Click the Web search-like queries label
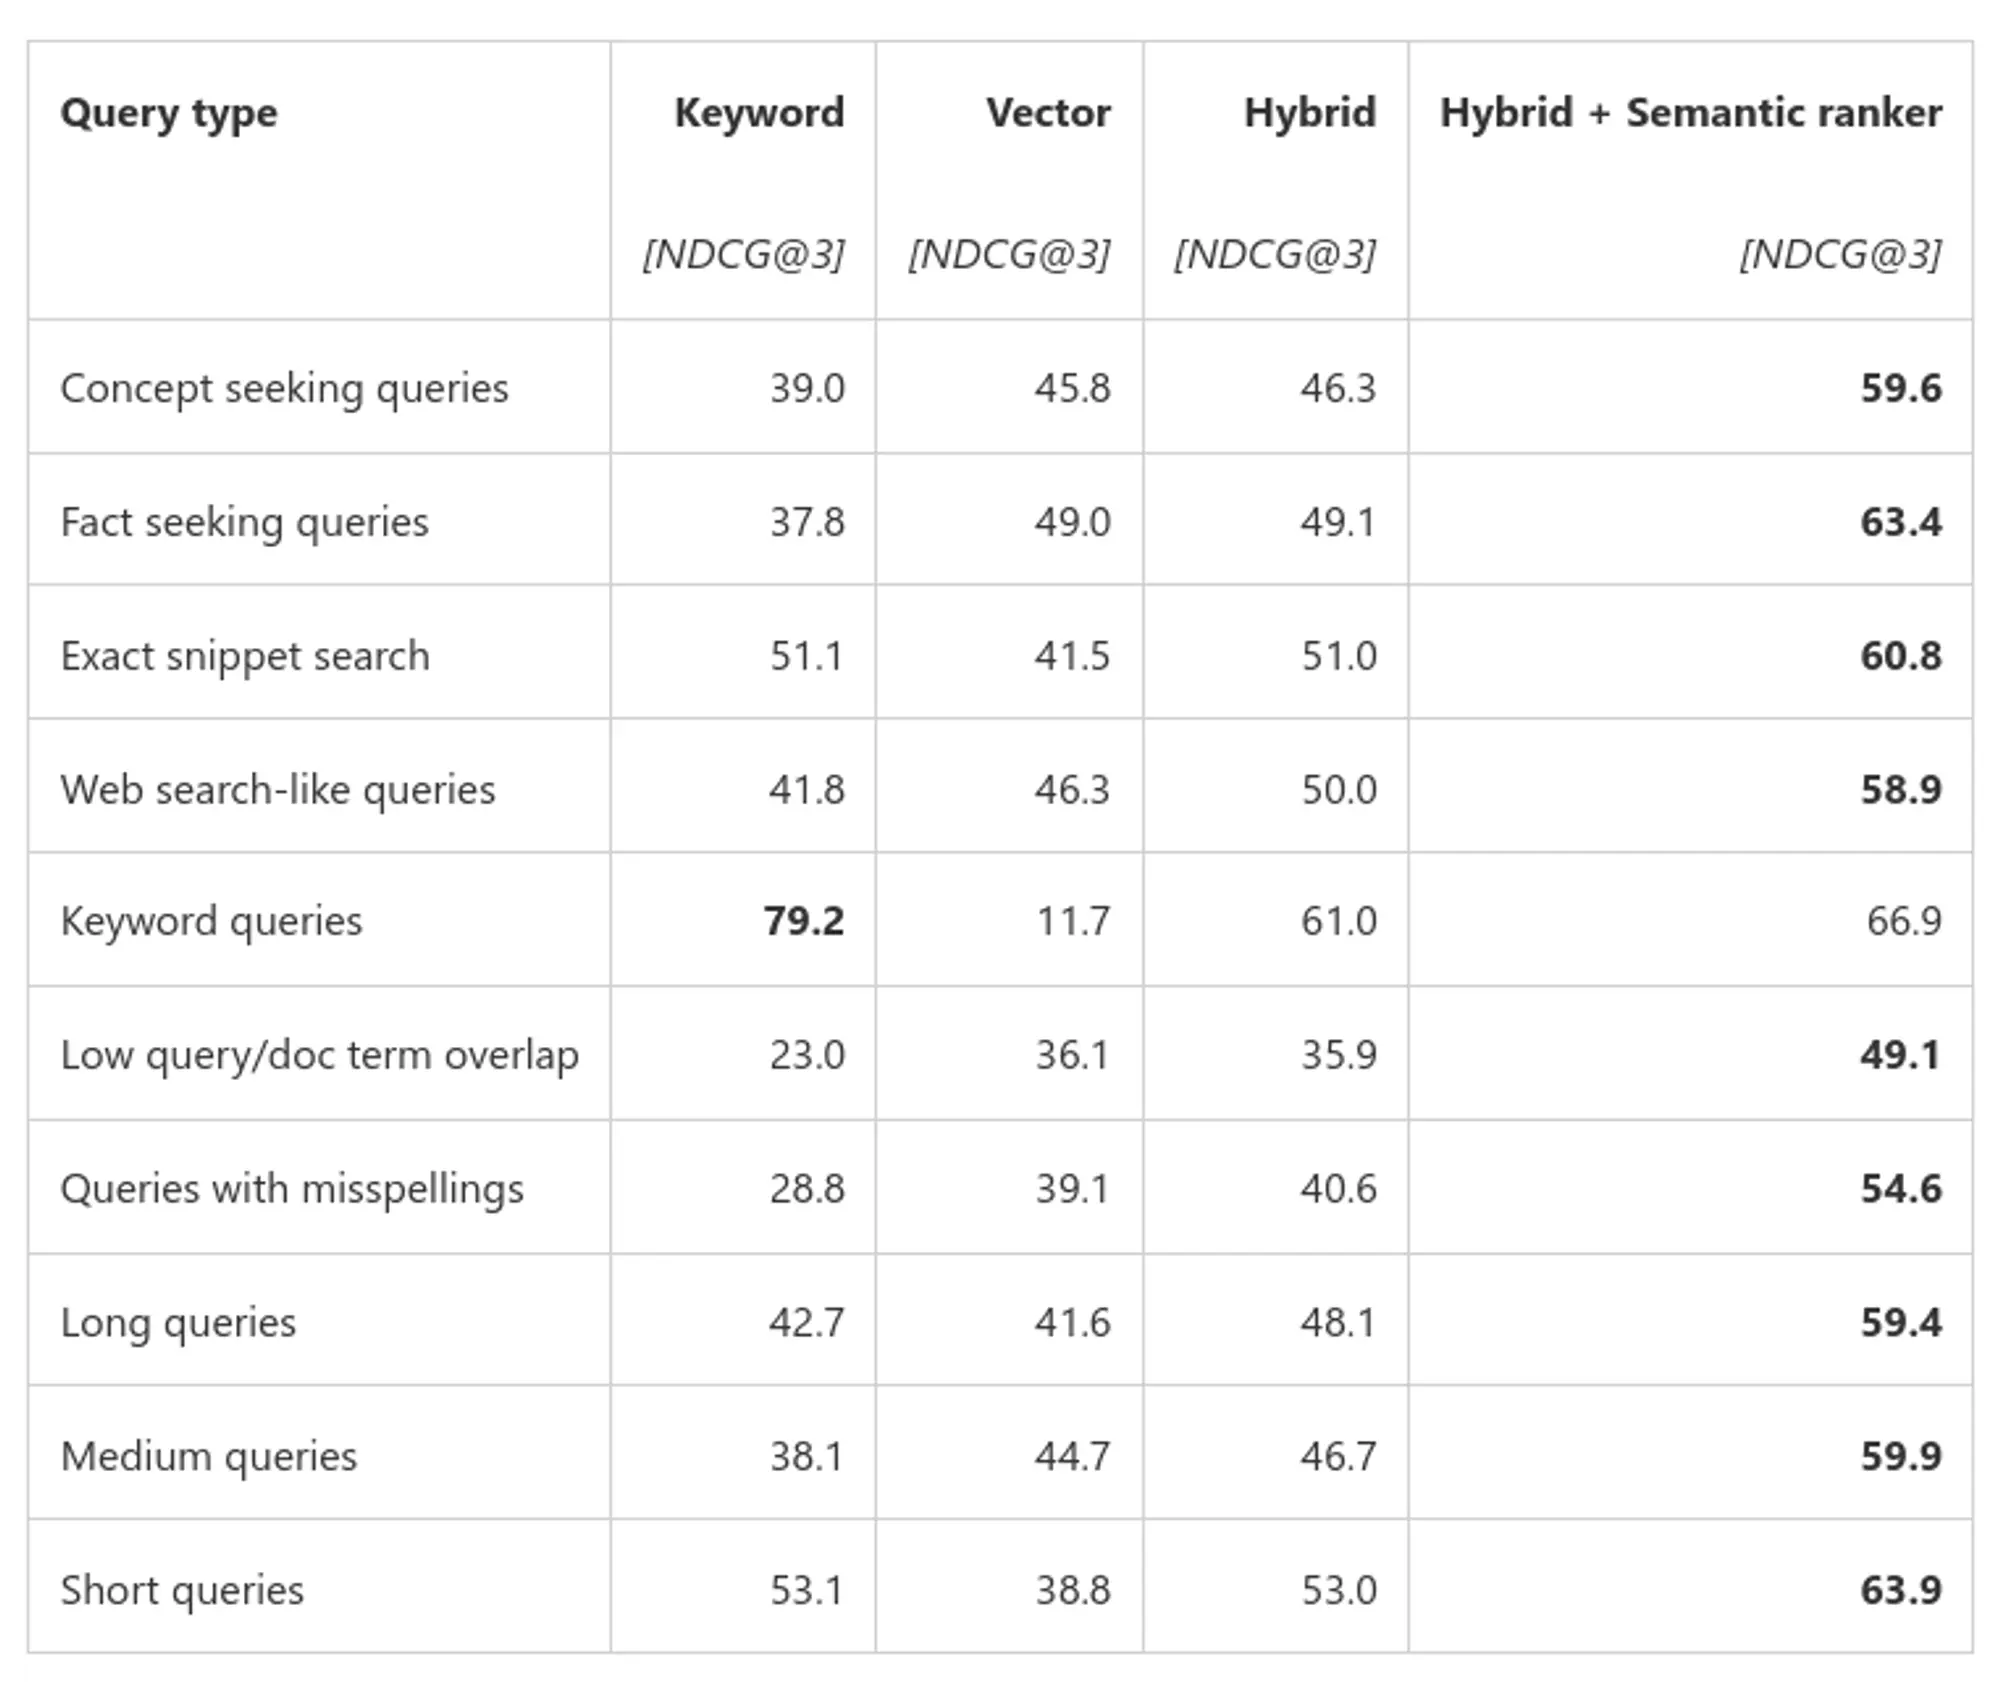Screen dimensions: 2000x1682 point(277,790)
